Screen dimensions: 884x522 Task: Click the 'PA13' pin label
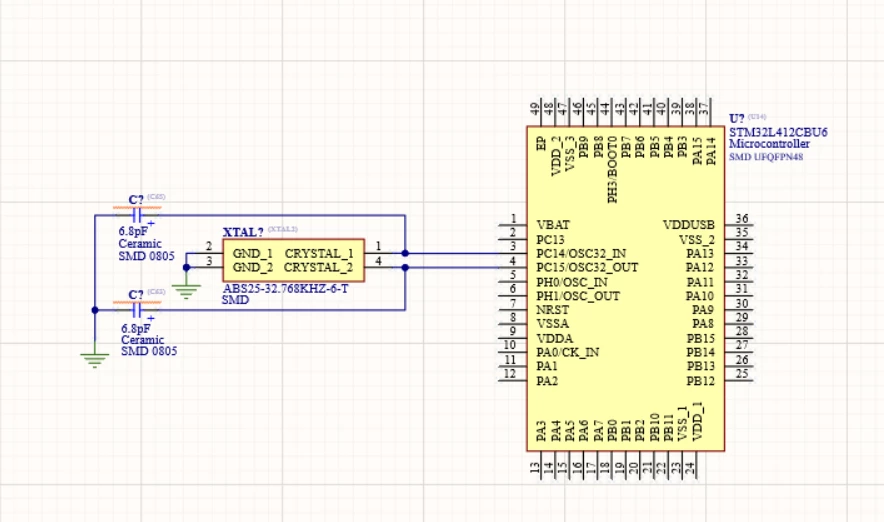700,253
